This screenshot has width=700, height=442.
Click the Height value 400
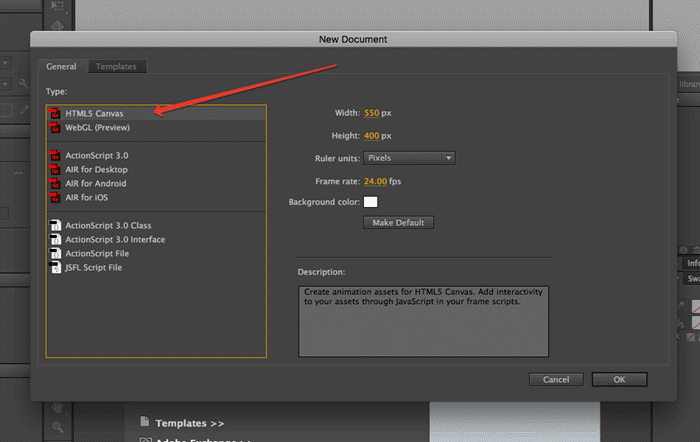point(371,136)
